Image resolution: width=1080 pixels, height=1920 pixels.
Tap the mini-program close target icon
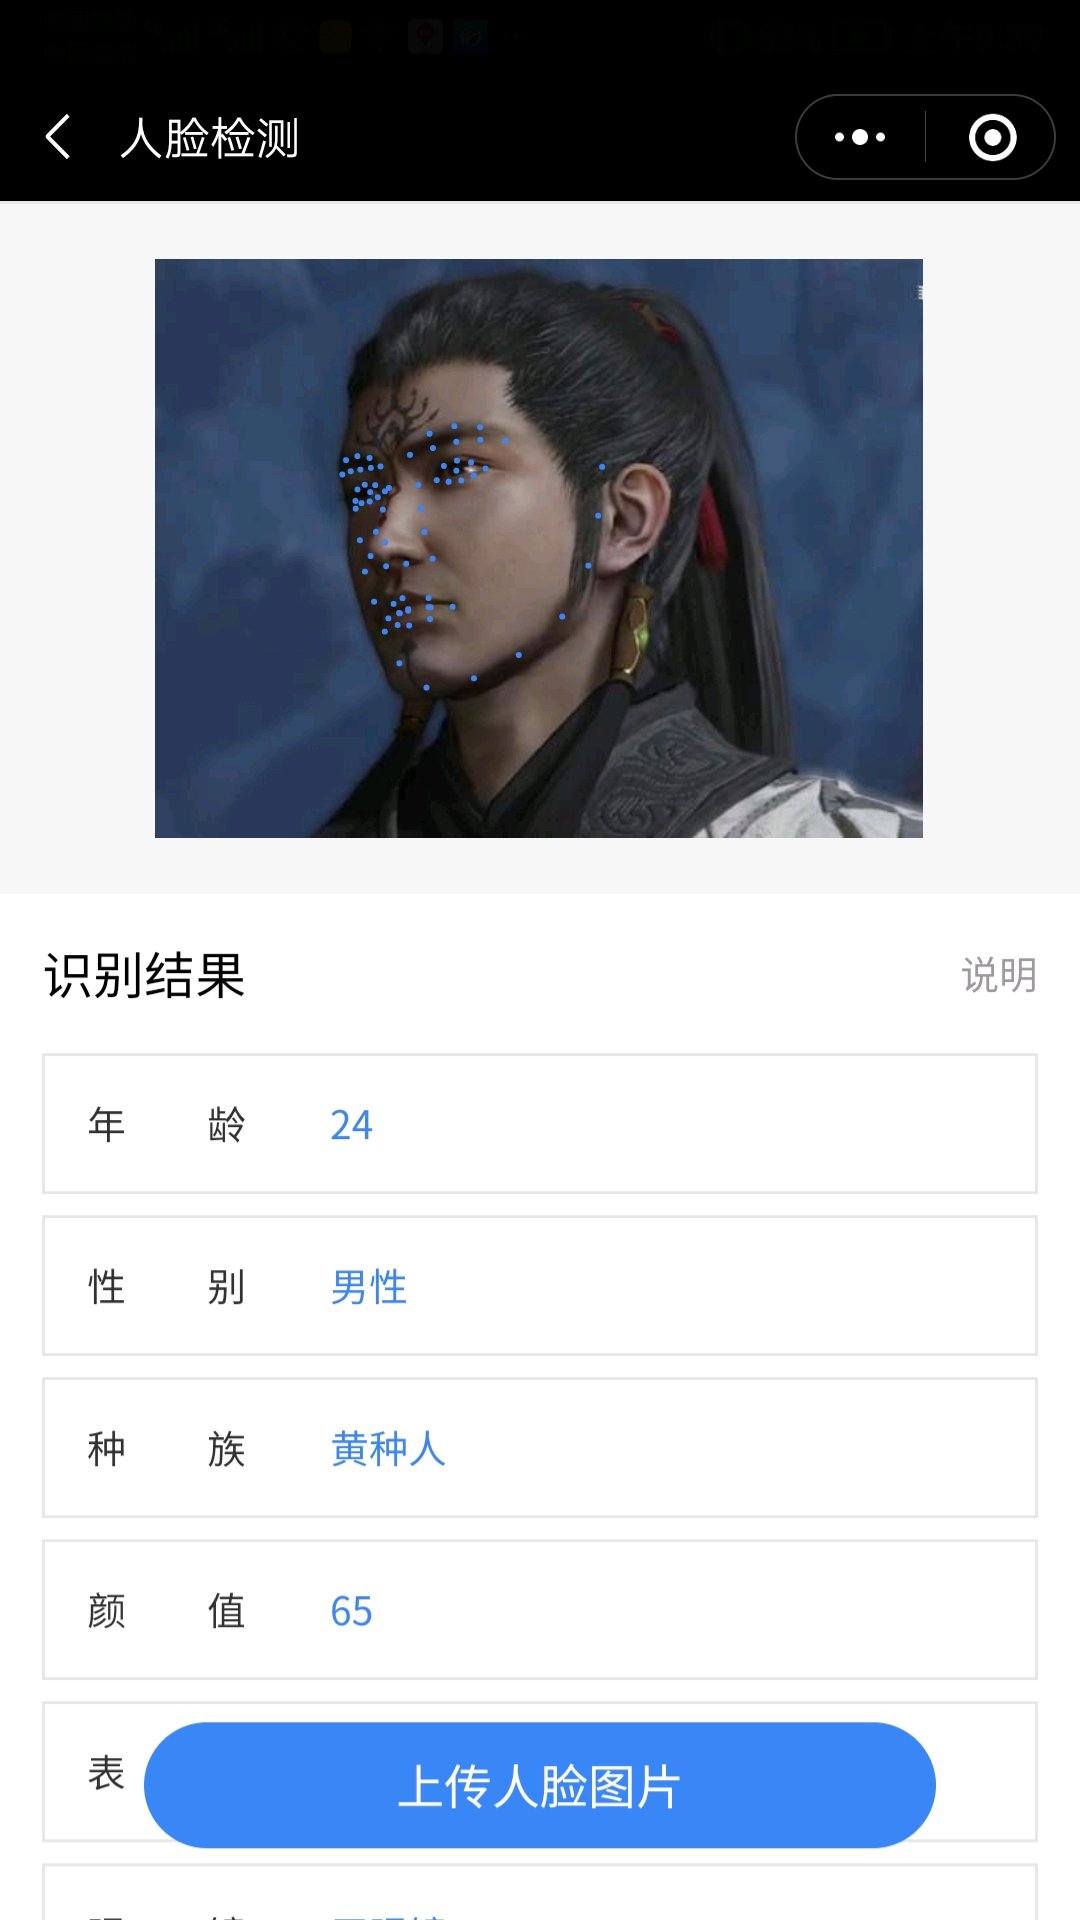[x=992, y=137]
